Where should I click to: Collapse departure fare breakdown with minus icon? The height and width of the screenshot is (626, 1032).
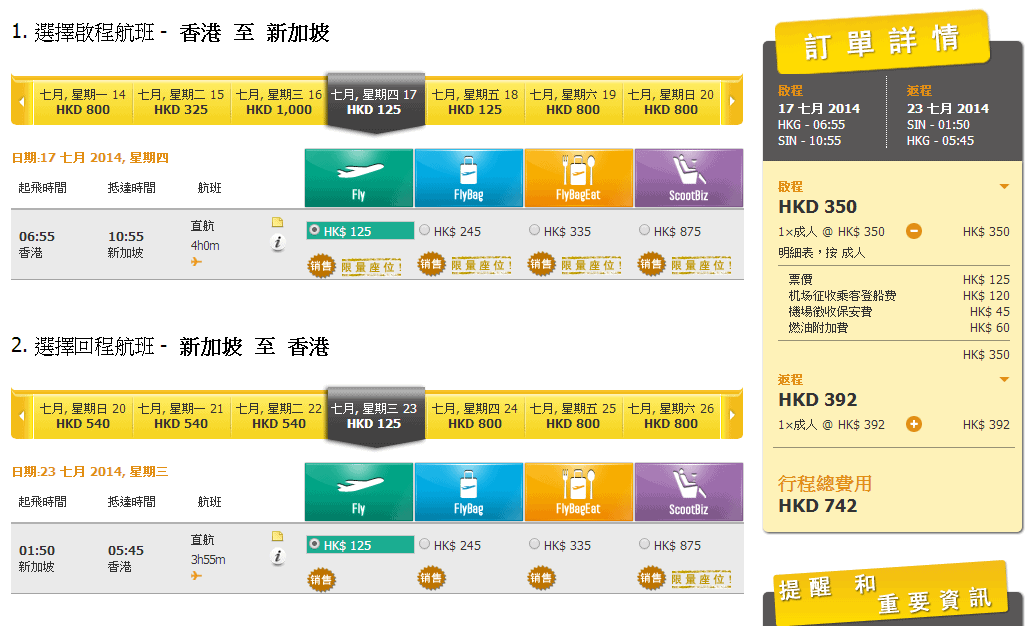click(914, 231)
